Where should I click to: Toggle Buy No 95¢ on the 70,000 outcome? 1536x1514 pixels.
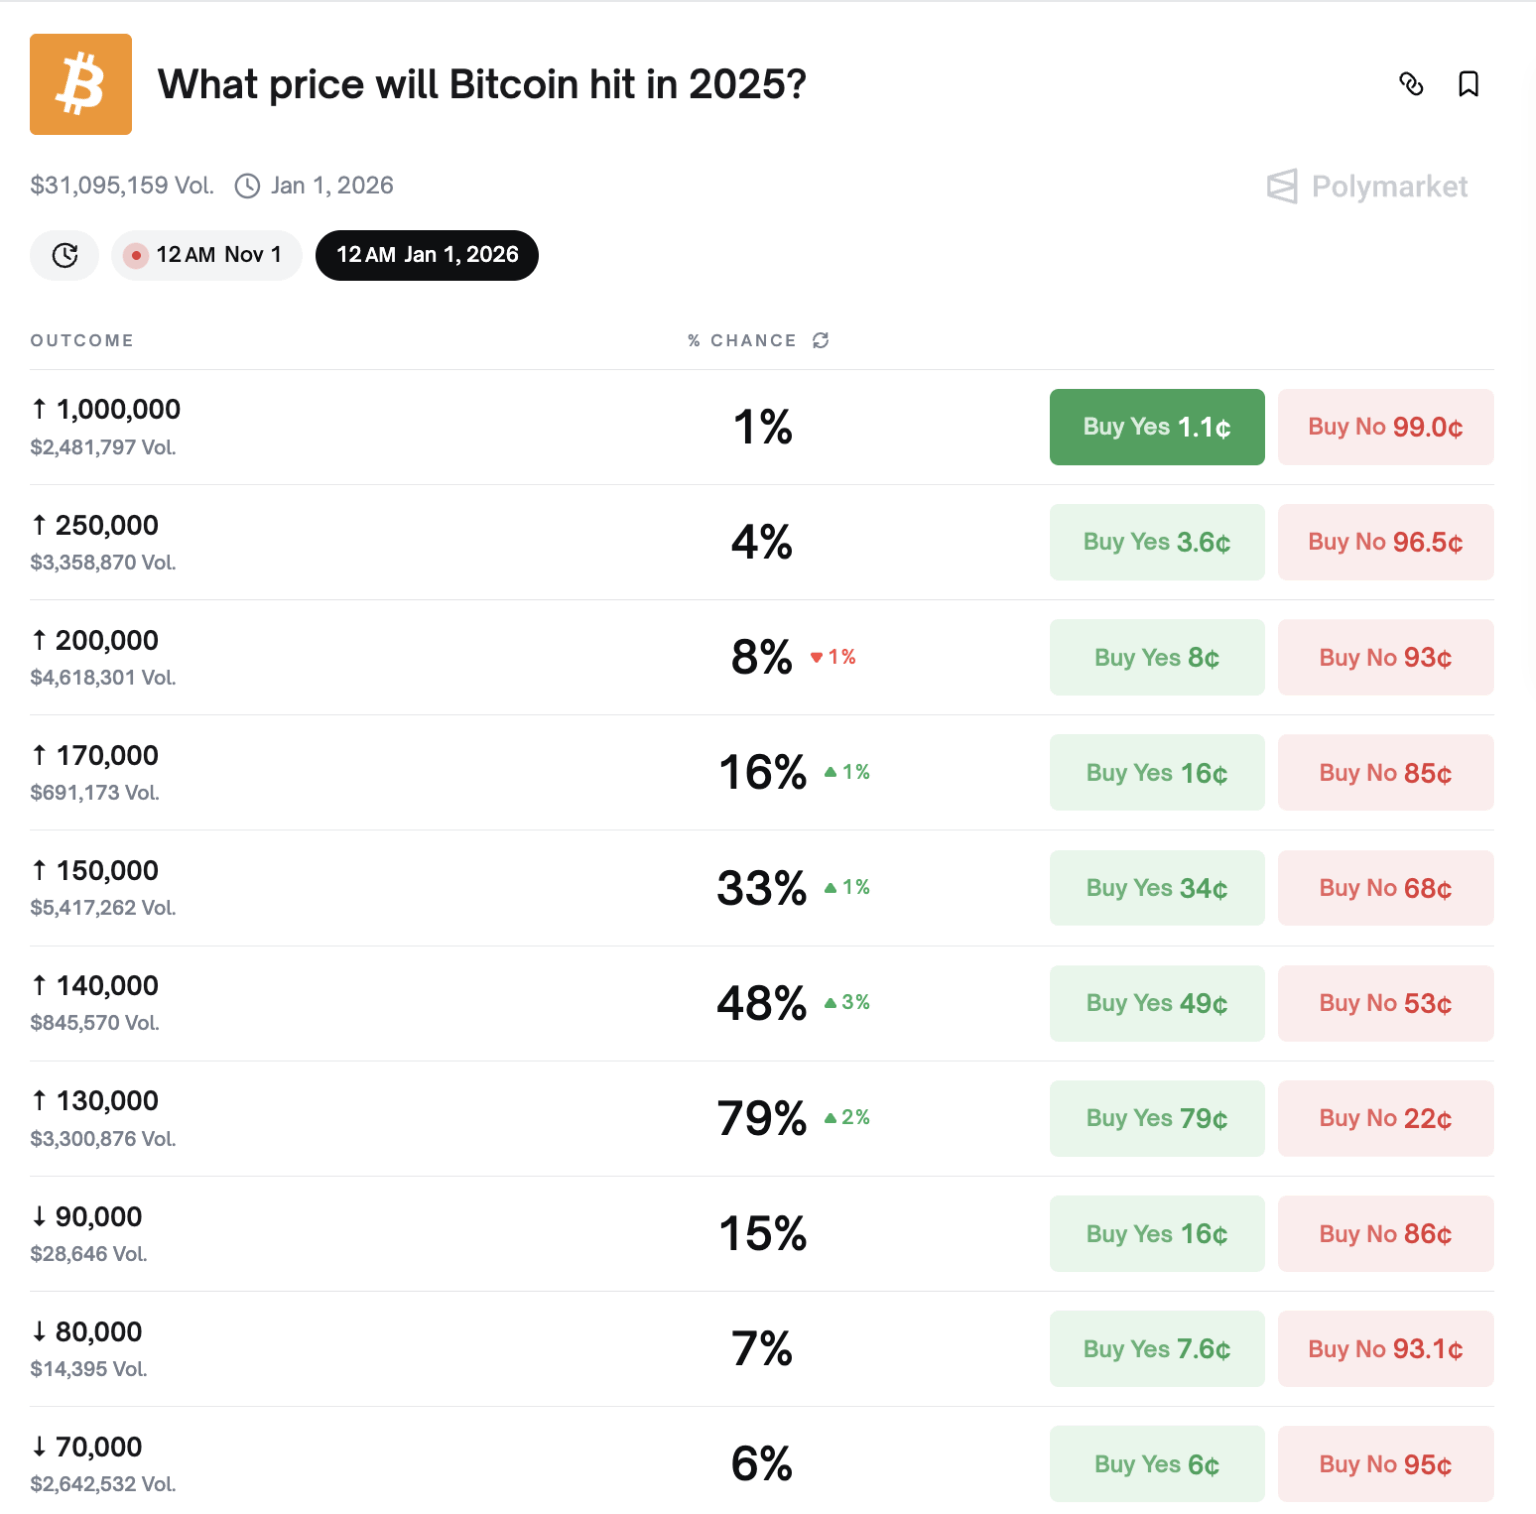point(1385,1464)
